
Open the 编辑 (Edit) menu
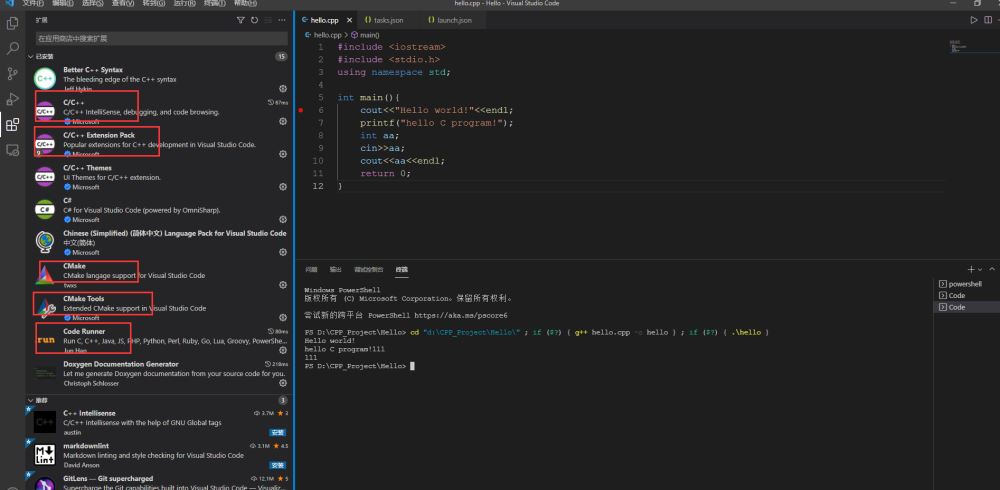pyautogui.click(x=62, y=3)
